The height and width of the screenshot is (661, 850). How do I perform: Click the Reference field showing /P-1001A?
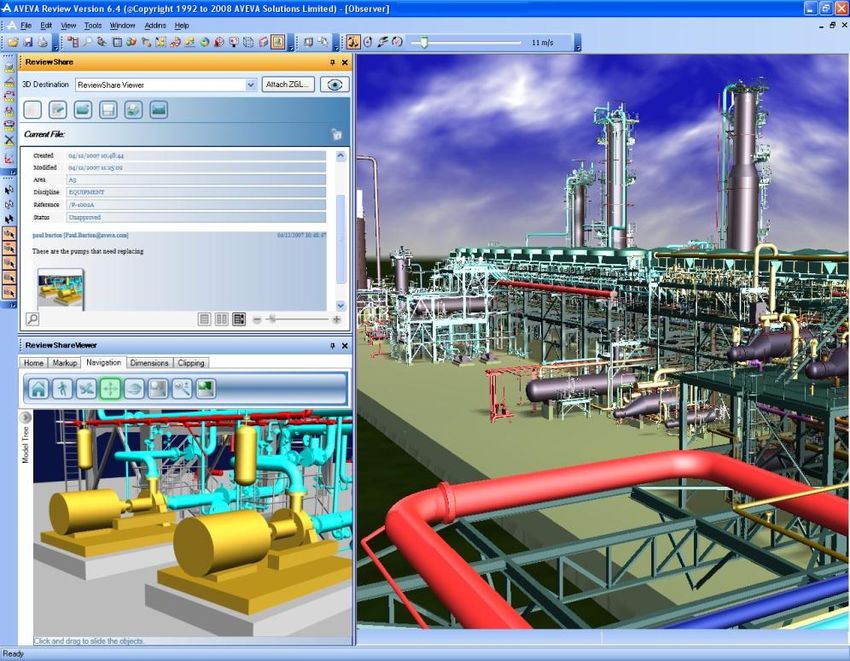point(196,205)
